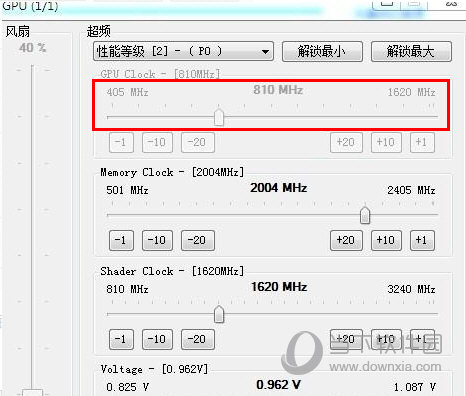Decrease Shader Clock by 1
Image resolution: width=466 pixels, height=396 pixels.
pyautogui.click(x=121, y=339)
